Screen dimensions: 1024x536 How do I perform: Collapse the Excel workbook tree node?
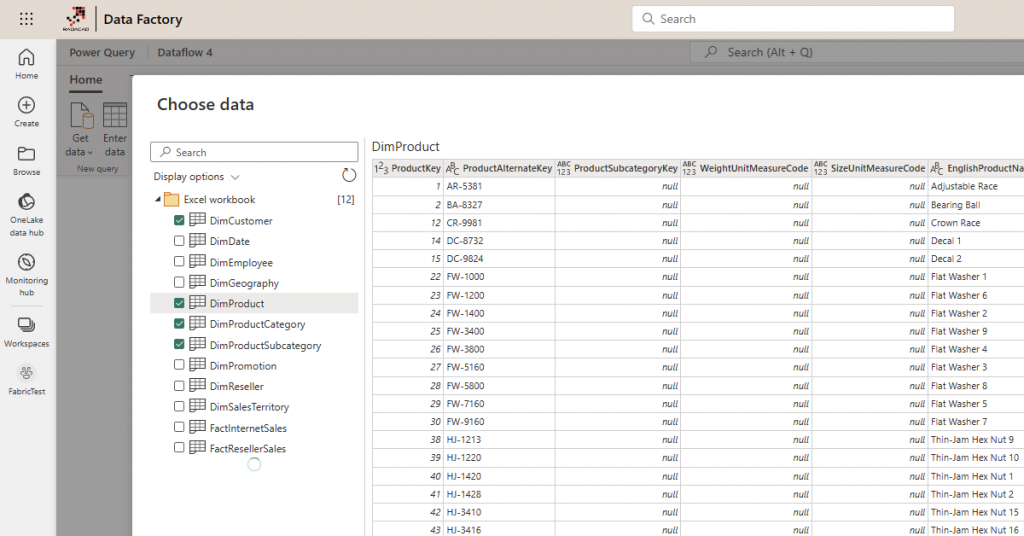158,200
